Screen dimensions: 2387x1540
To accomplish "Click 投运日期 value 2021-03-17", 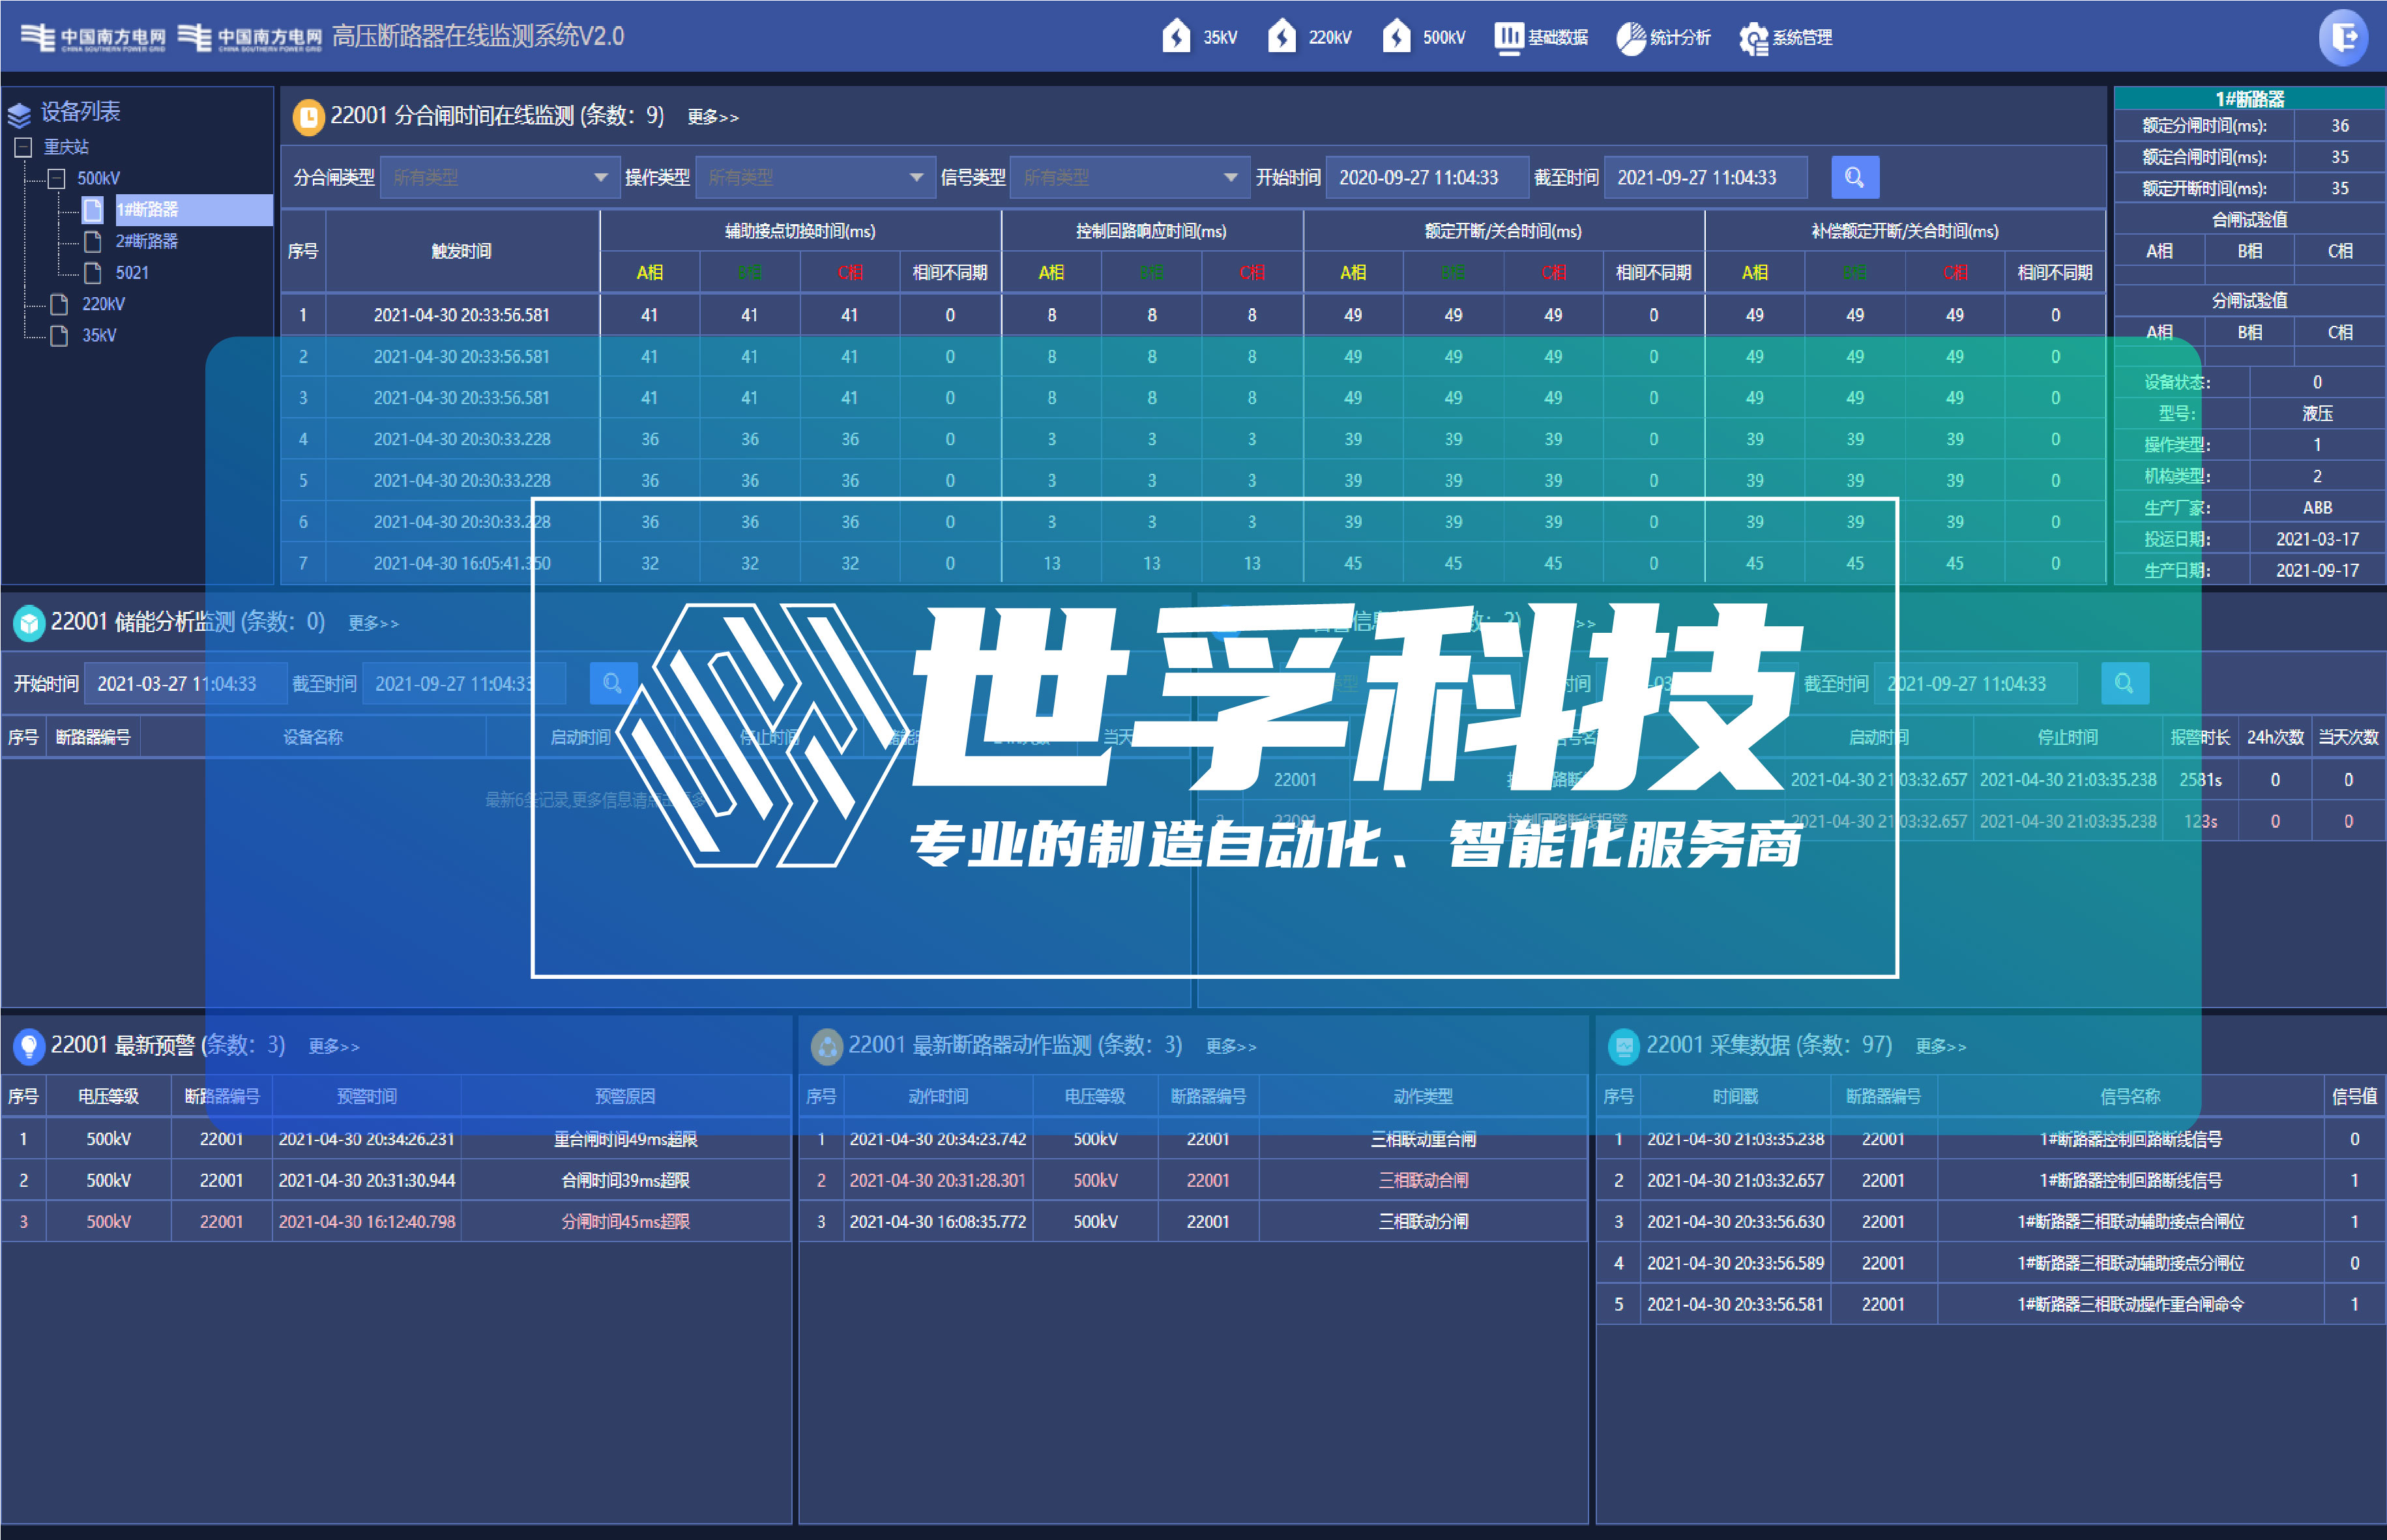I will pos(2317,539).
